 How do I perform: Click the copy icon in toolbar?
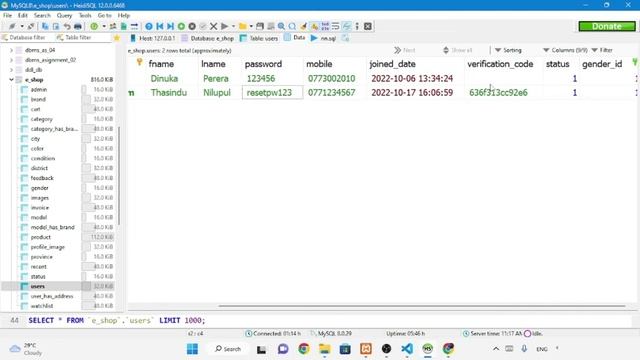click(x=45, y=27)
